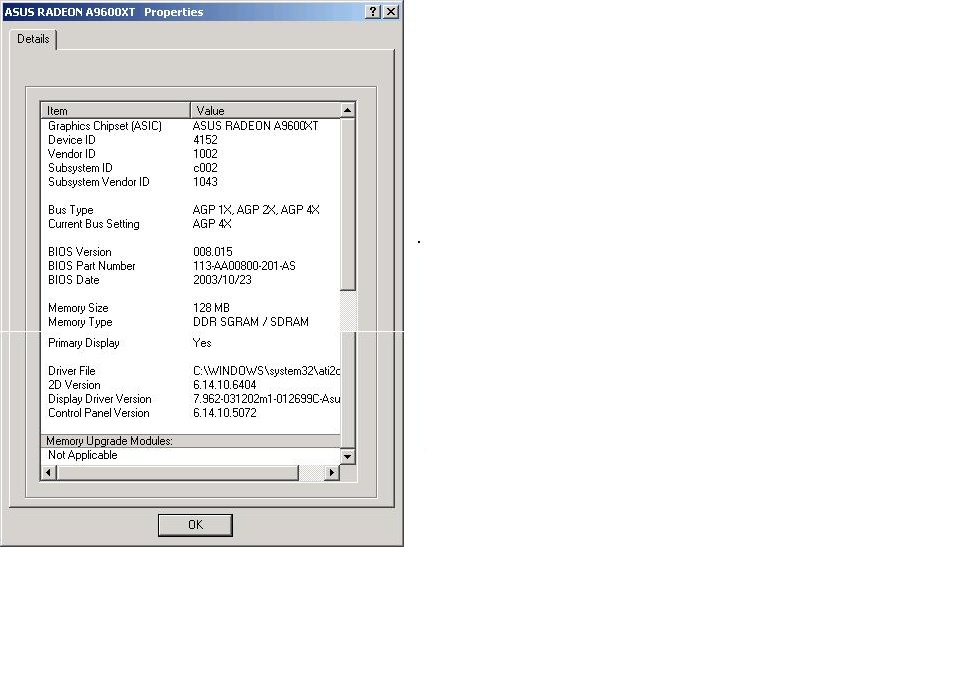This screenshot has height=700, width=961.
Task: Click the value 113-AA00800-201-AS
Action: point(244,266)
